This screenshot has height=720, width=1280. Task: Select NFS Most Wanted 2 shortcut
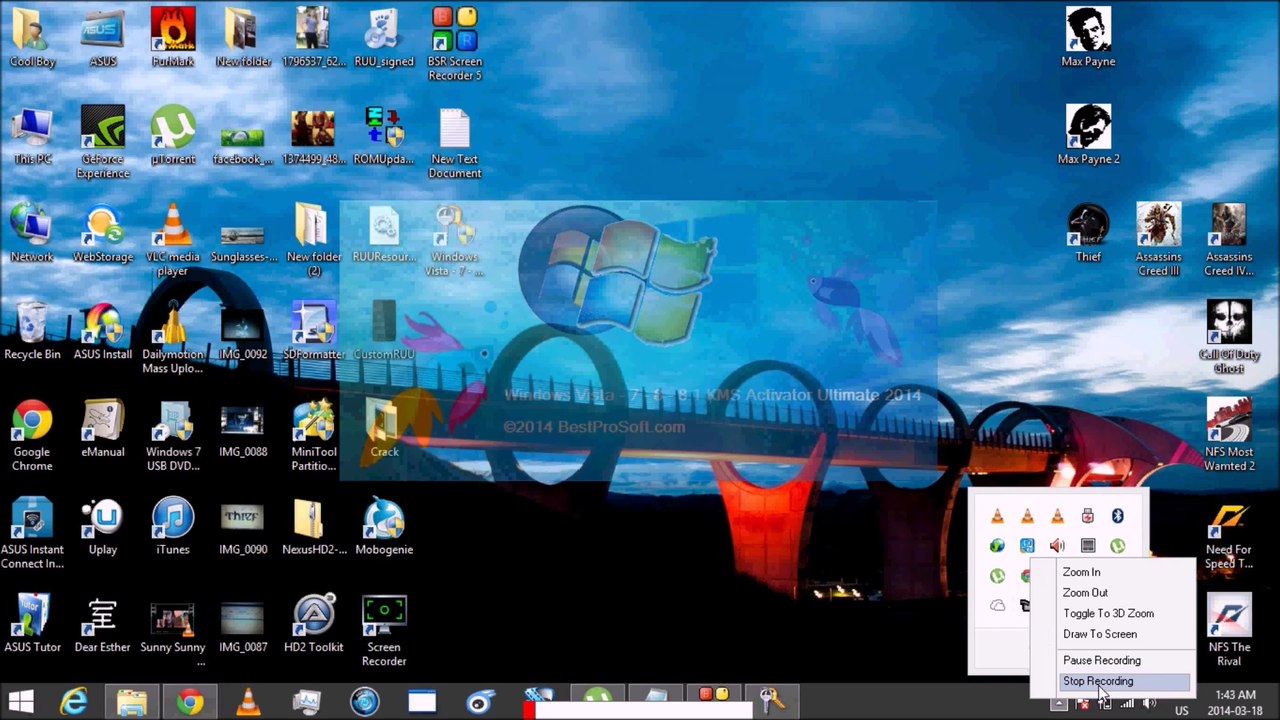pos(1229,435)
